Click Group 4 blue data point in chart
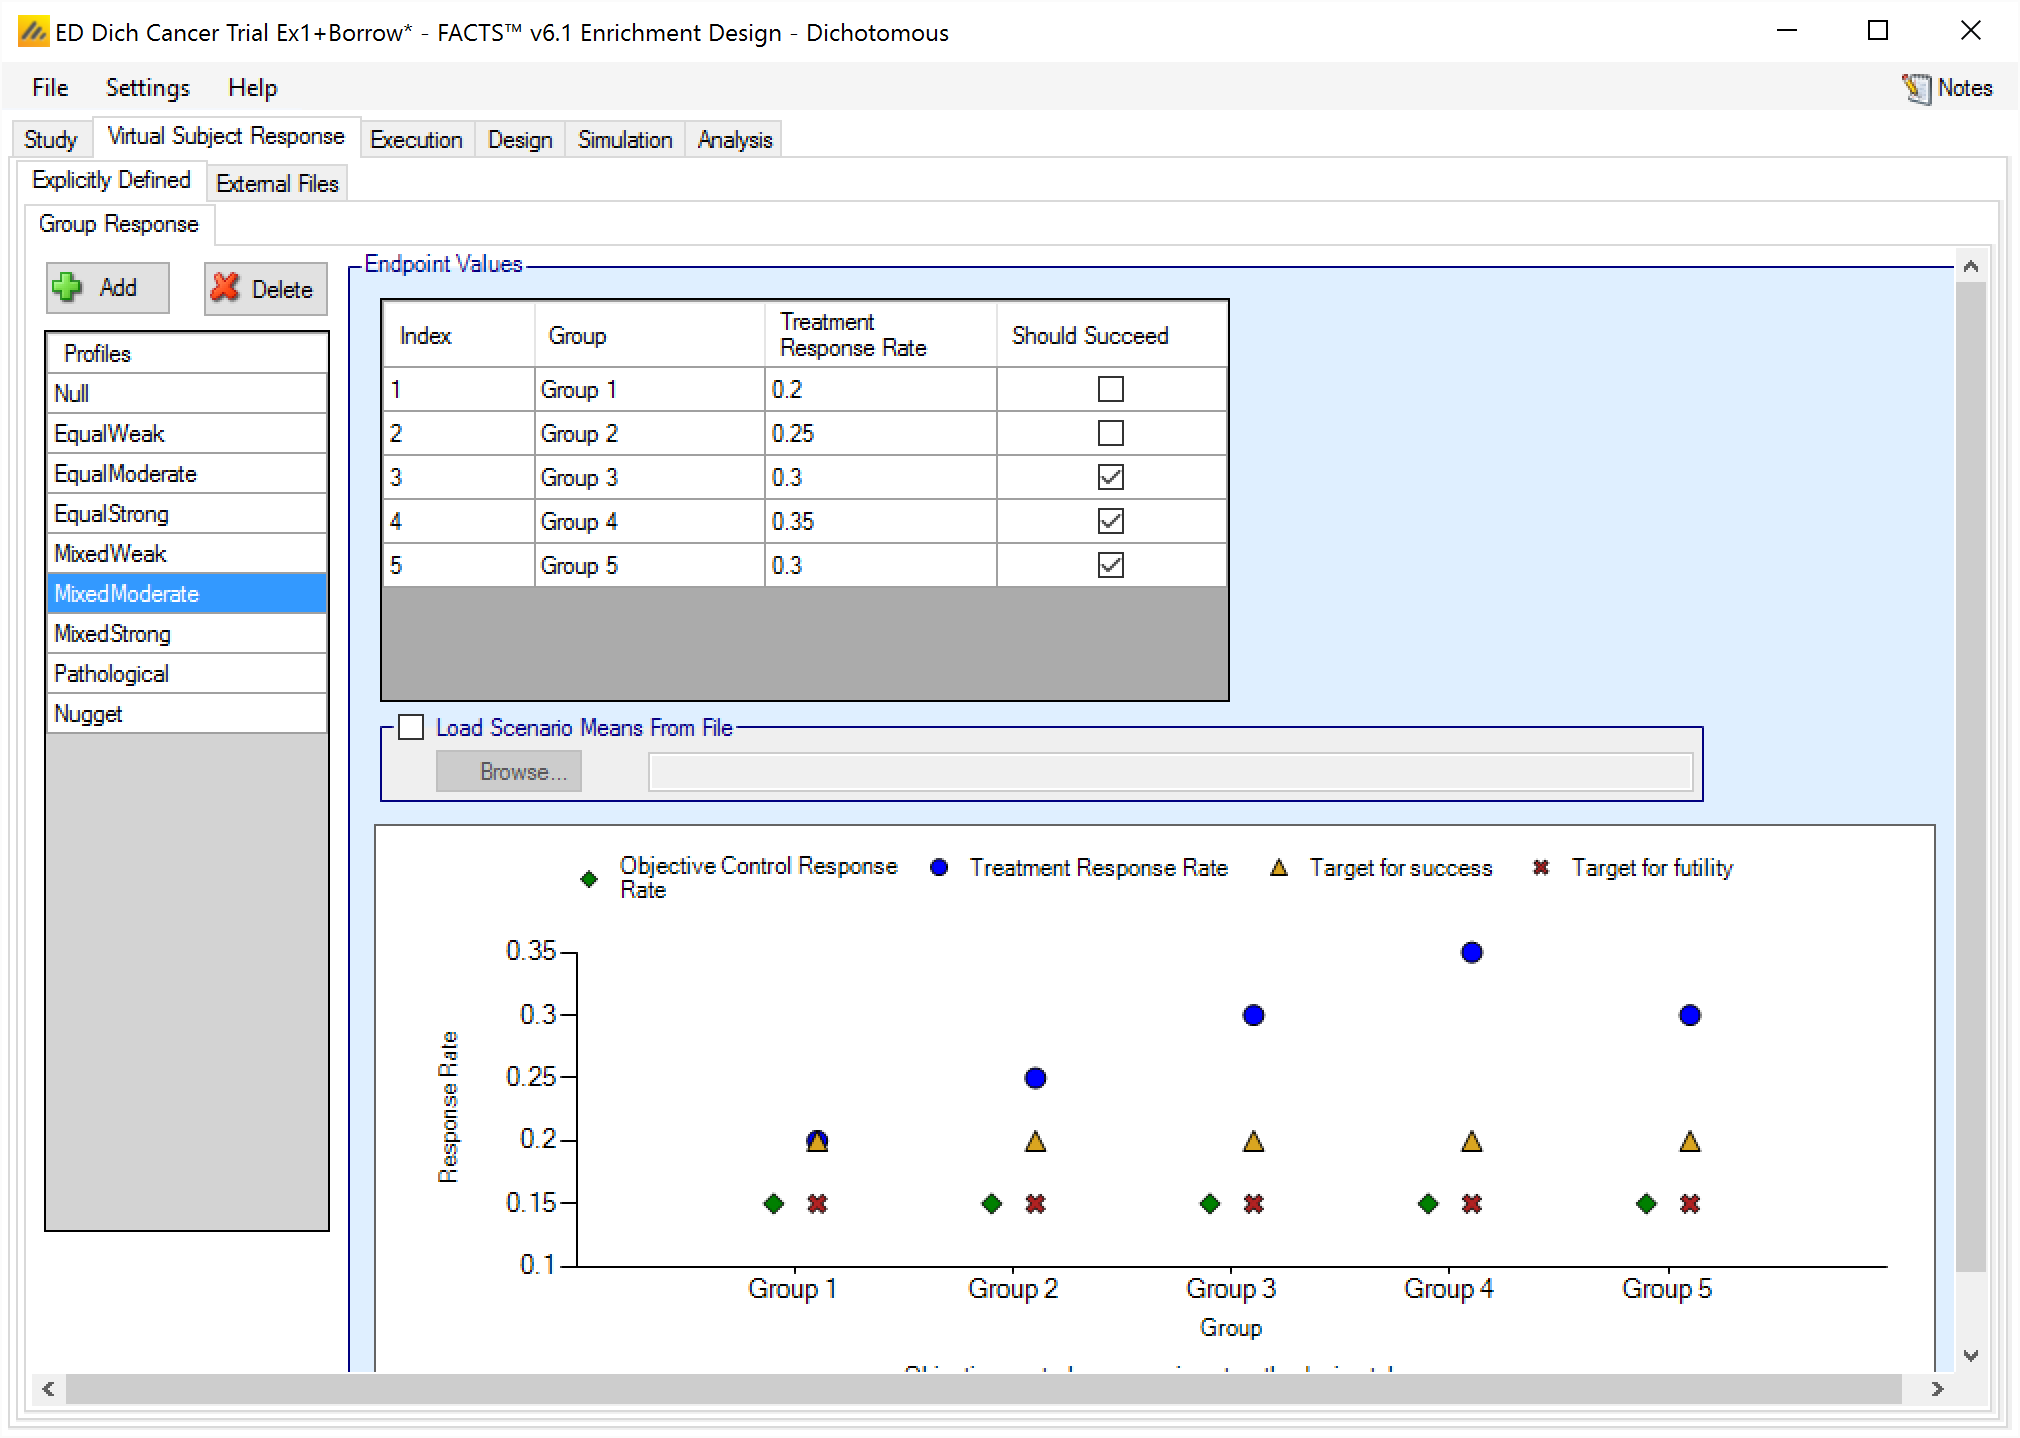The height and width of the screenshot is (1438, 2020). click(x=1471, y=952)
